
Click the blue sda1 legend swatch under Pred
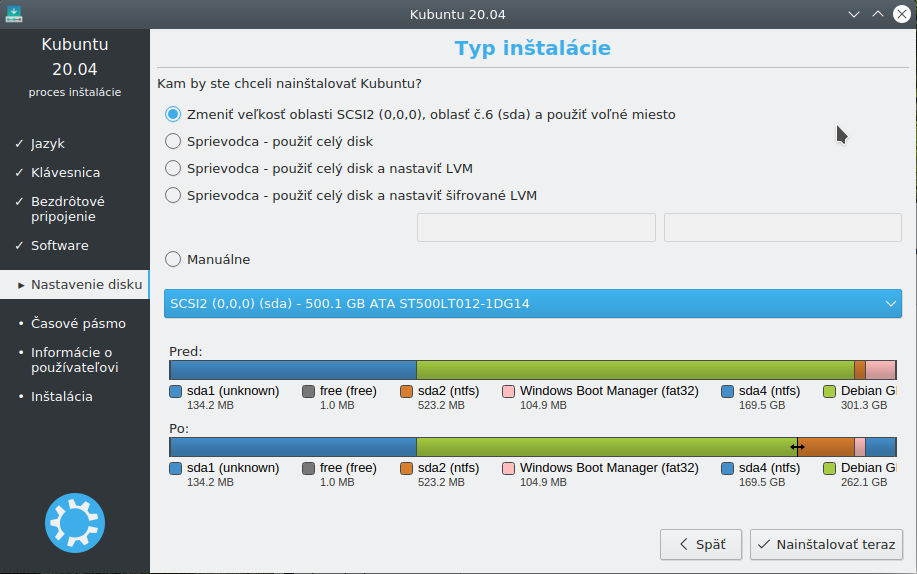pyautogui.click(x=175, y=391)
